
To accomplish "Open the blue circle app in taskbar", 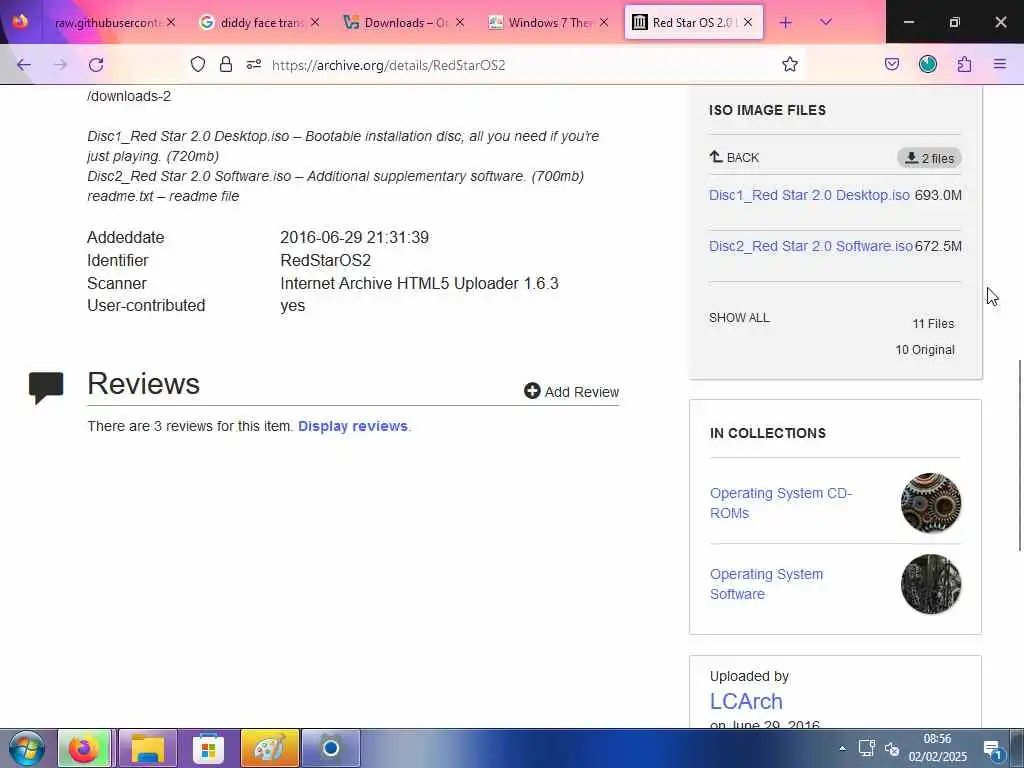I will pyautogui.click(x=330, y=748).
